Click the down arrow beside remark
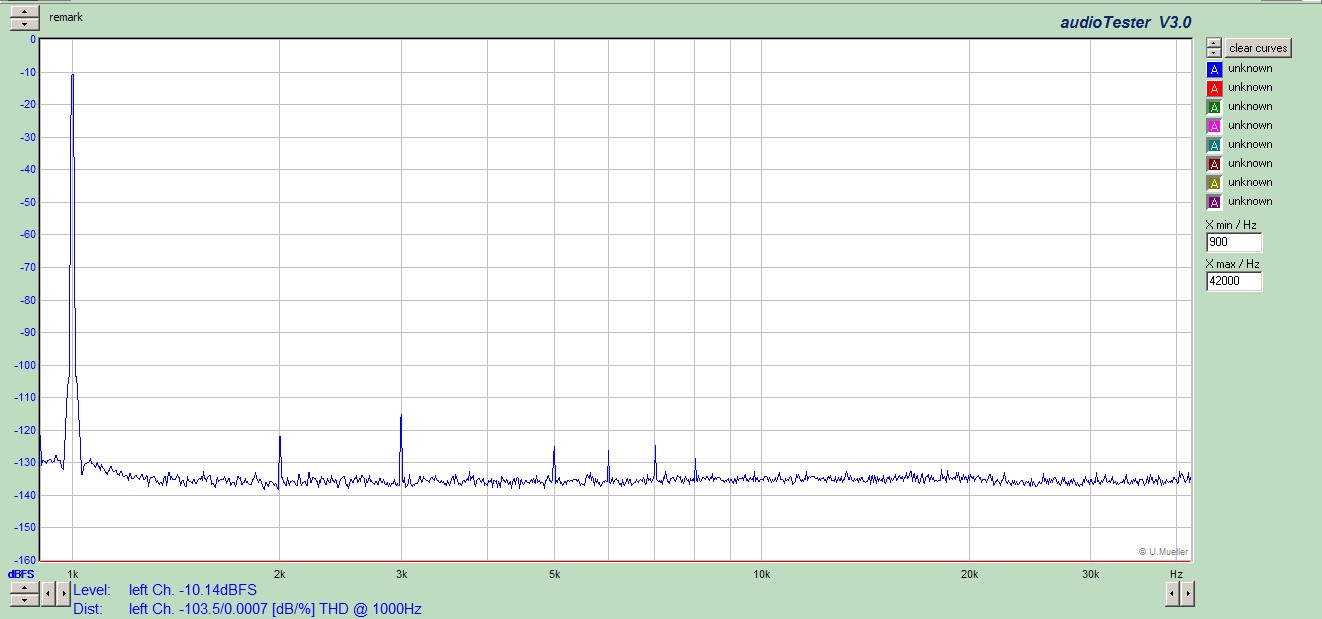The height and width of the screenshot is (619, 1322). 25,23
